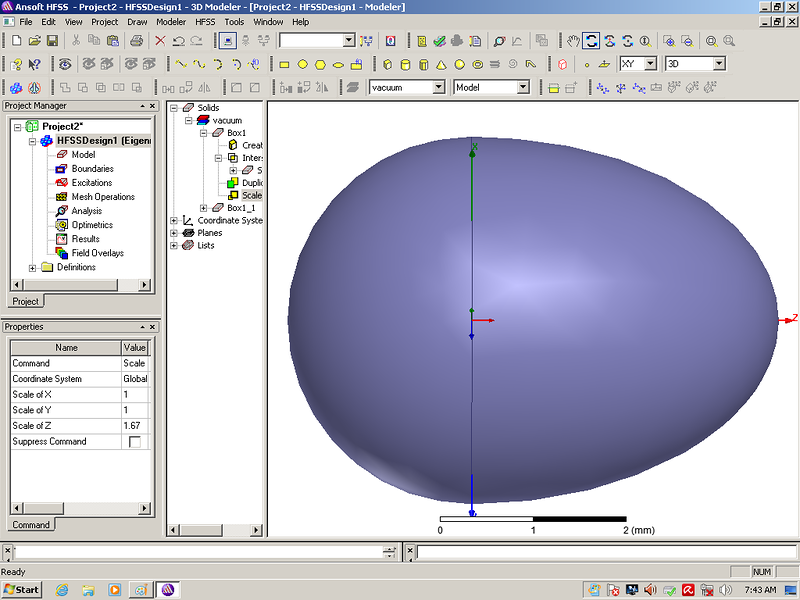Toggle the Suppress Command checkbox

(134, 442)
